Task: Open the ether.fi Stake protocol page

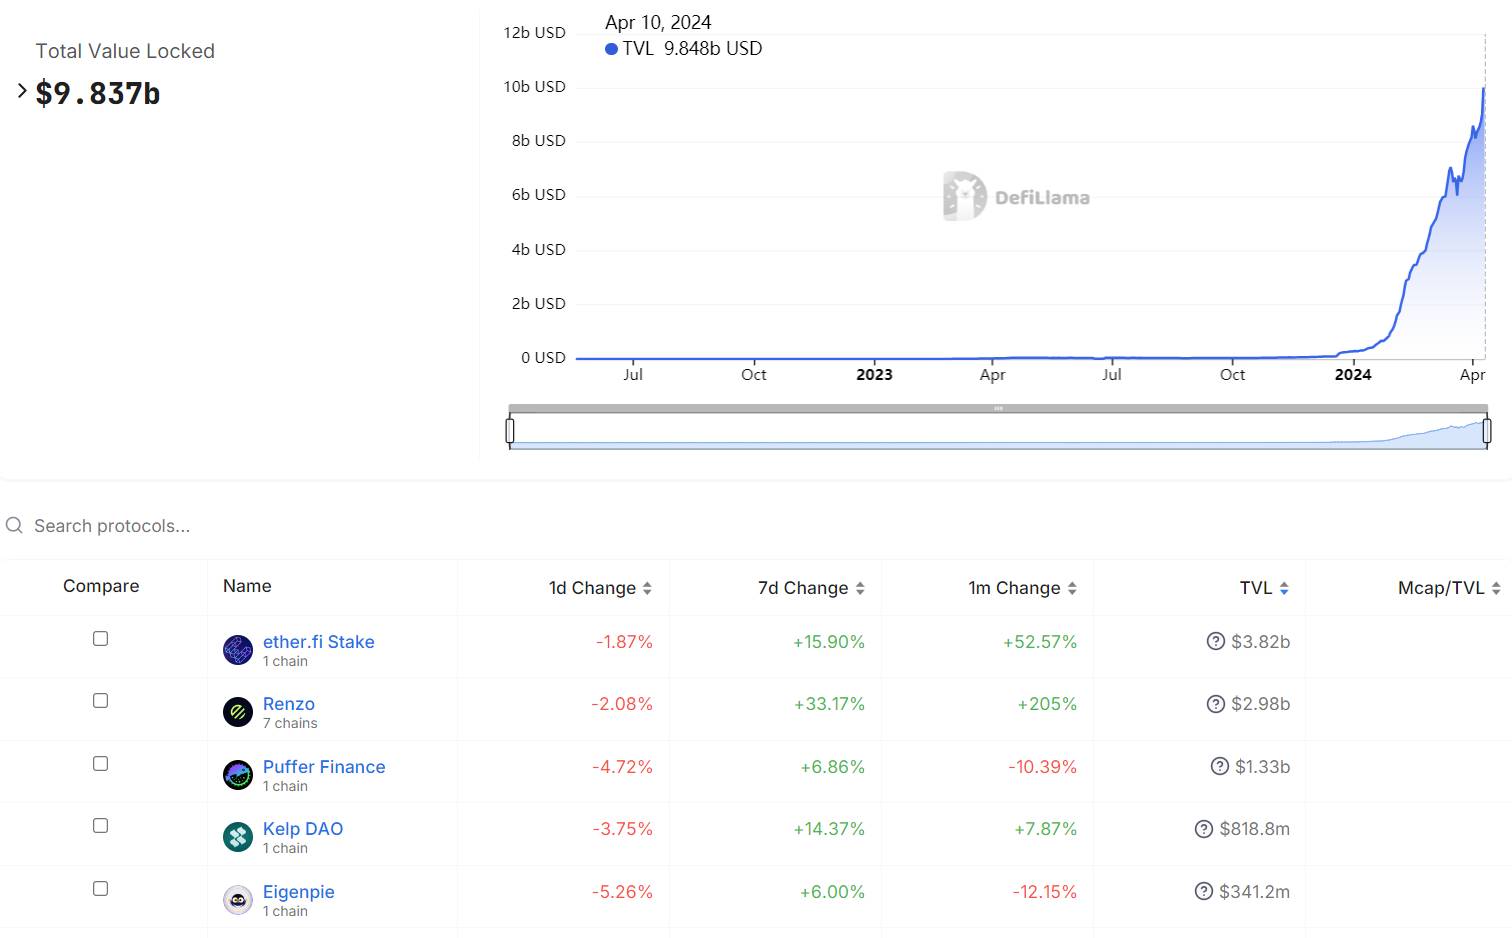Action: pos(318,642)
